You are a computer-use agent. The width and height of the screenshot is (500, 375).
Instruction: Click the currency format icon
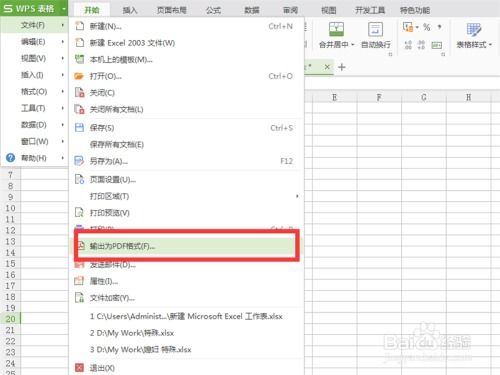pyautogui.click(x=408, y=27)
